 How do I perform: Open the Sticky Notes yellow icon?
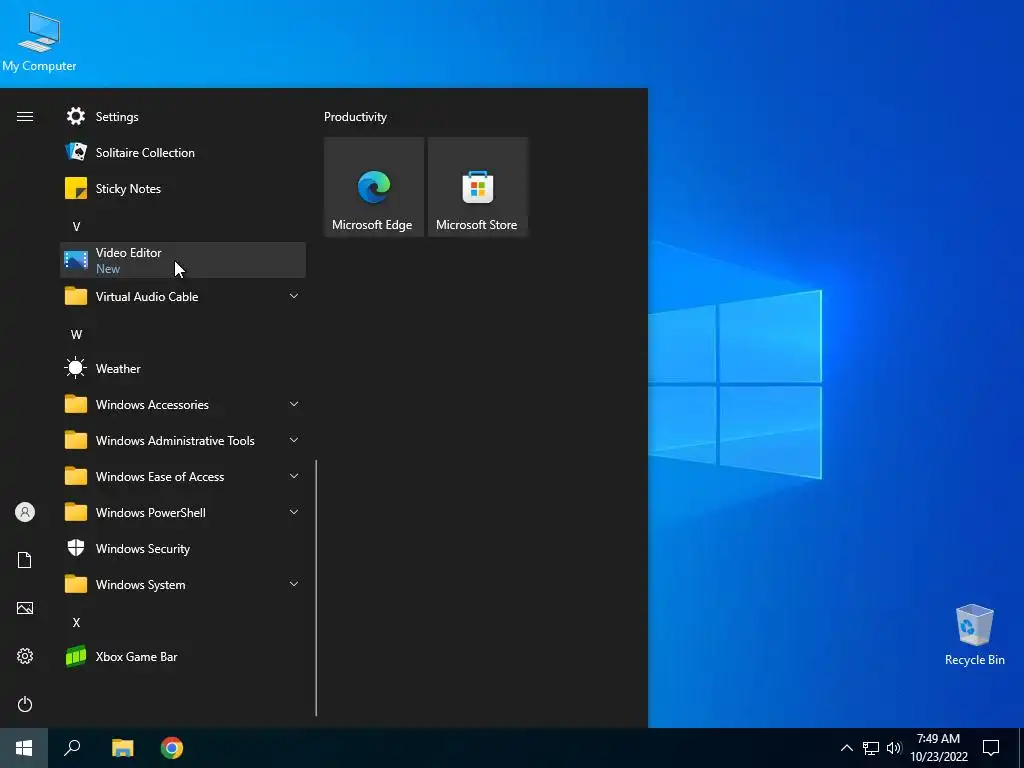pyautogui.click(x=76, y=188)
